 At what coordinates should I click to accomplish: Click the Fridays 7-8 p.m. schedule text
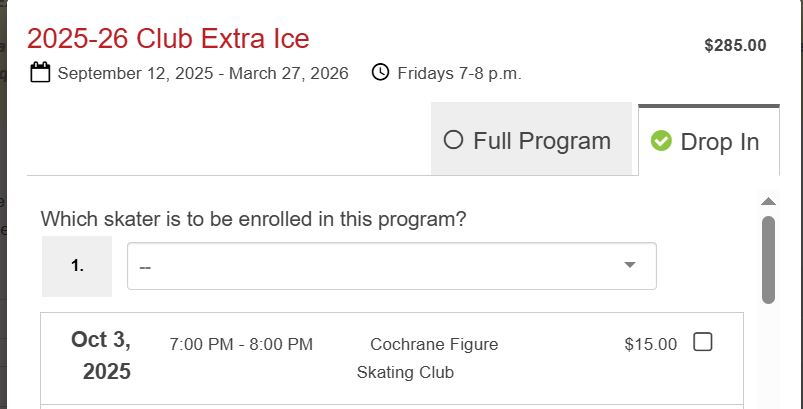tap(459, 73)
